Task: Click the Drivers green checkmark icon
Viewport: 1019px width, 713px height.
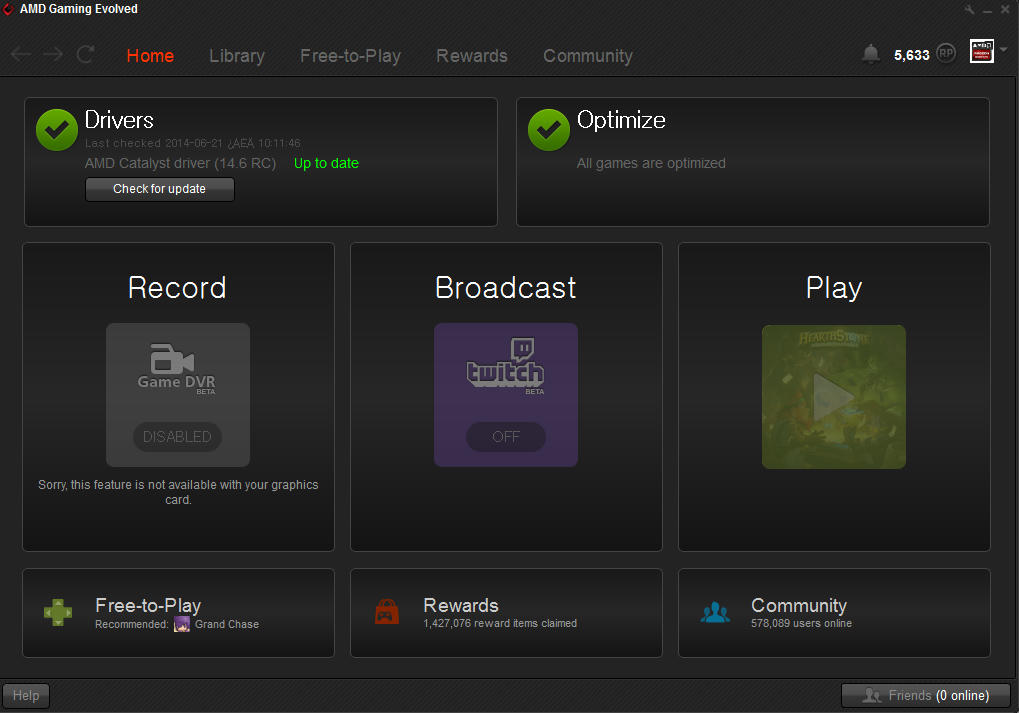Action: pyautogui.click(x=57, y=130)
